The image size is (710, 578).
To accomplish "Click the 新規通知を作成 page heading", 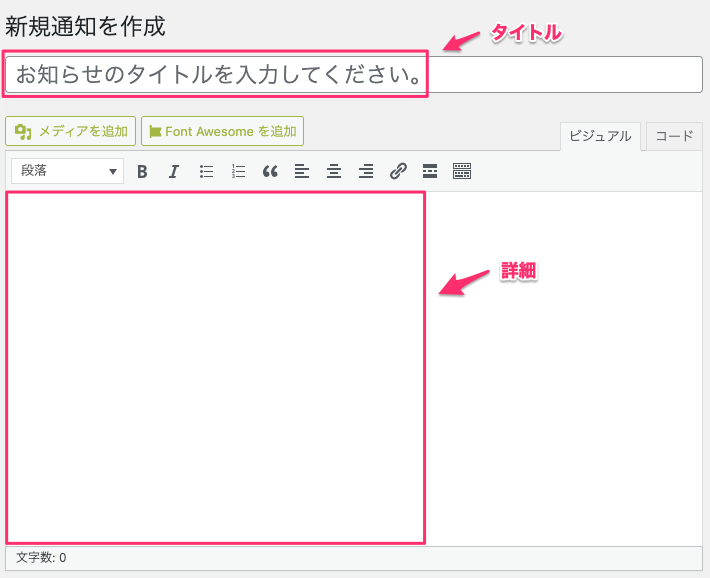I will tap(85, 26).
